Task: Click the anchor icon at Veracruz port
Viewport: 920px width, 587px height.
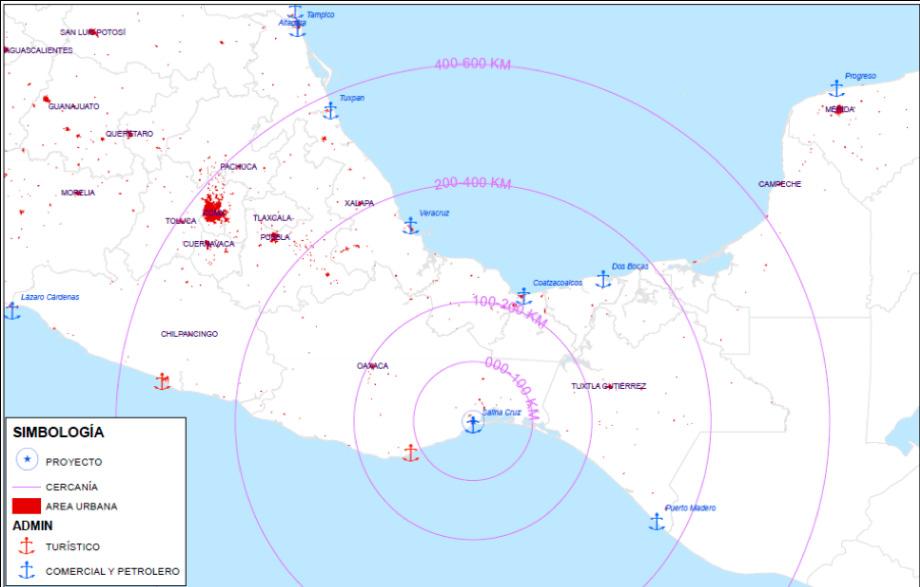Action: [x=411, y=225]
